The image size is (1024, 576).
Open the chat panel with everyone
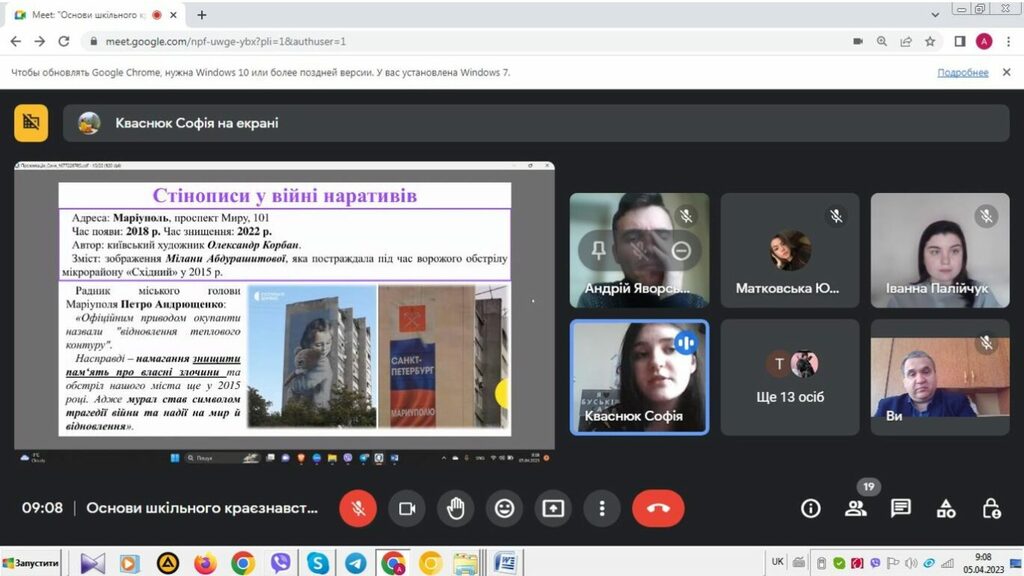coord(901,508)
